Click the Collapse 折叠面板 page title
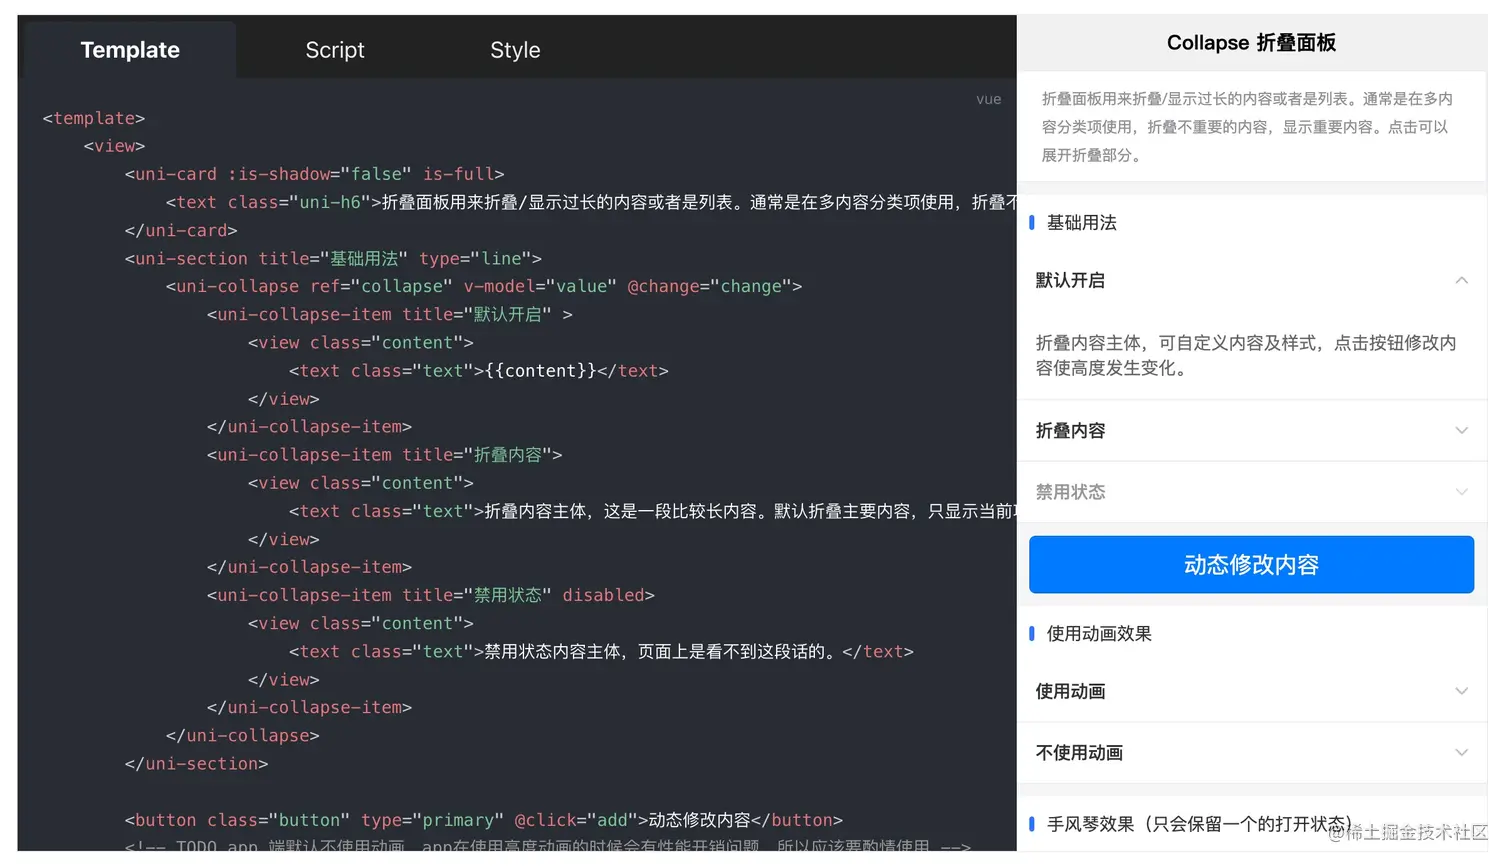The width and height of the screenshot is (1512, 866). 1251,43
